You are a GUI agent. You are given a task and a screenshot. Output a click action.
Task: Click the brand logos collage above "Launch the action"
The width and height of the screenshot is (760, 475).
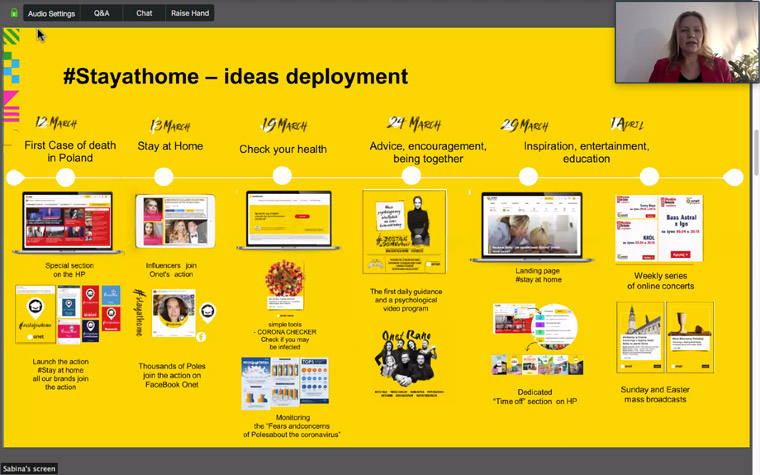[68, 314]
